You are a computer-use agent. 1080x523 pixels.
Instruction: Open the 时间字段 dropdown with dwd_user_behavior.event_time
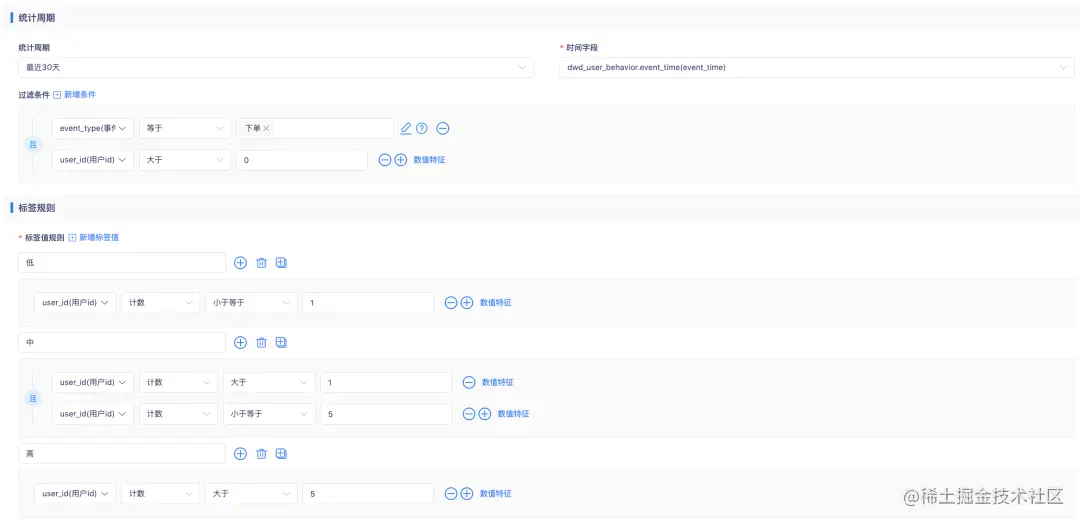816,68
